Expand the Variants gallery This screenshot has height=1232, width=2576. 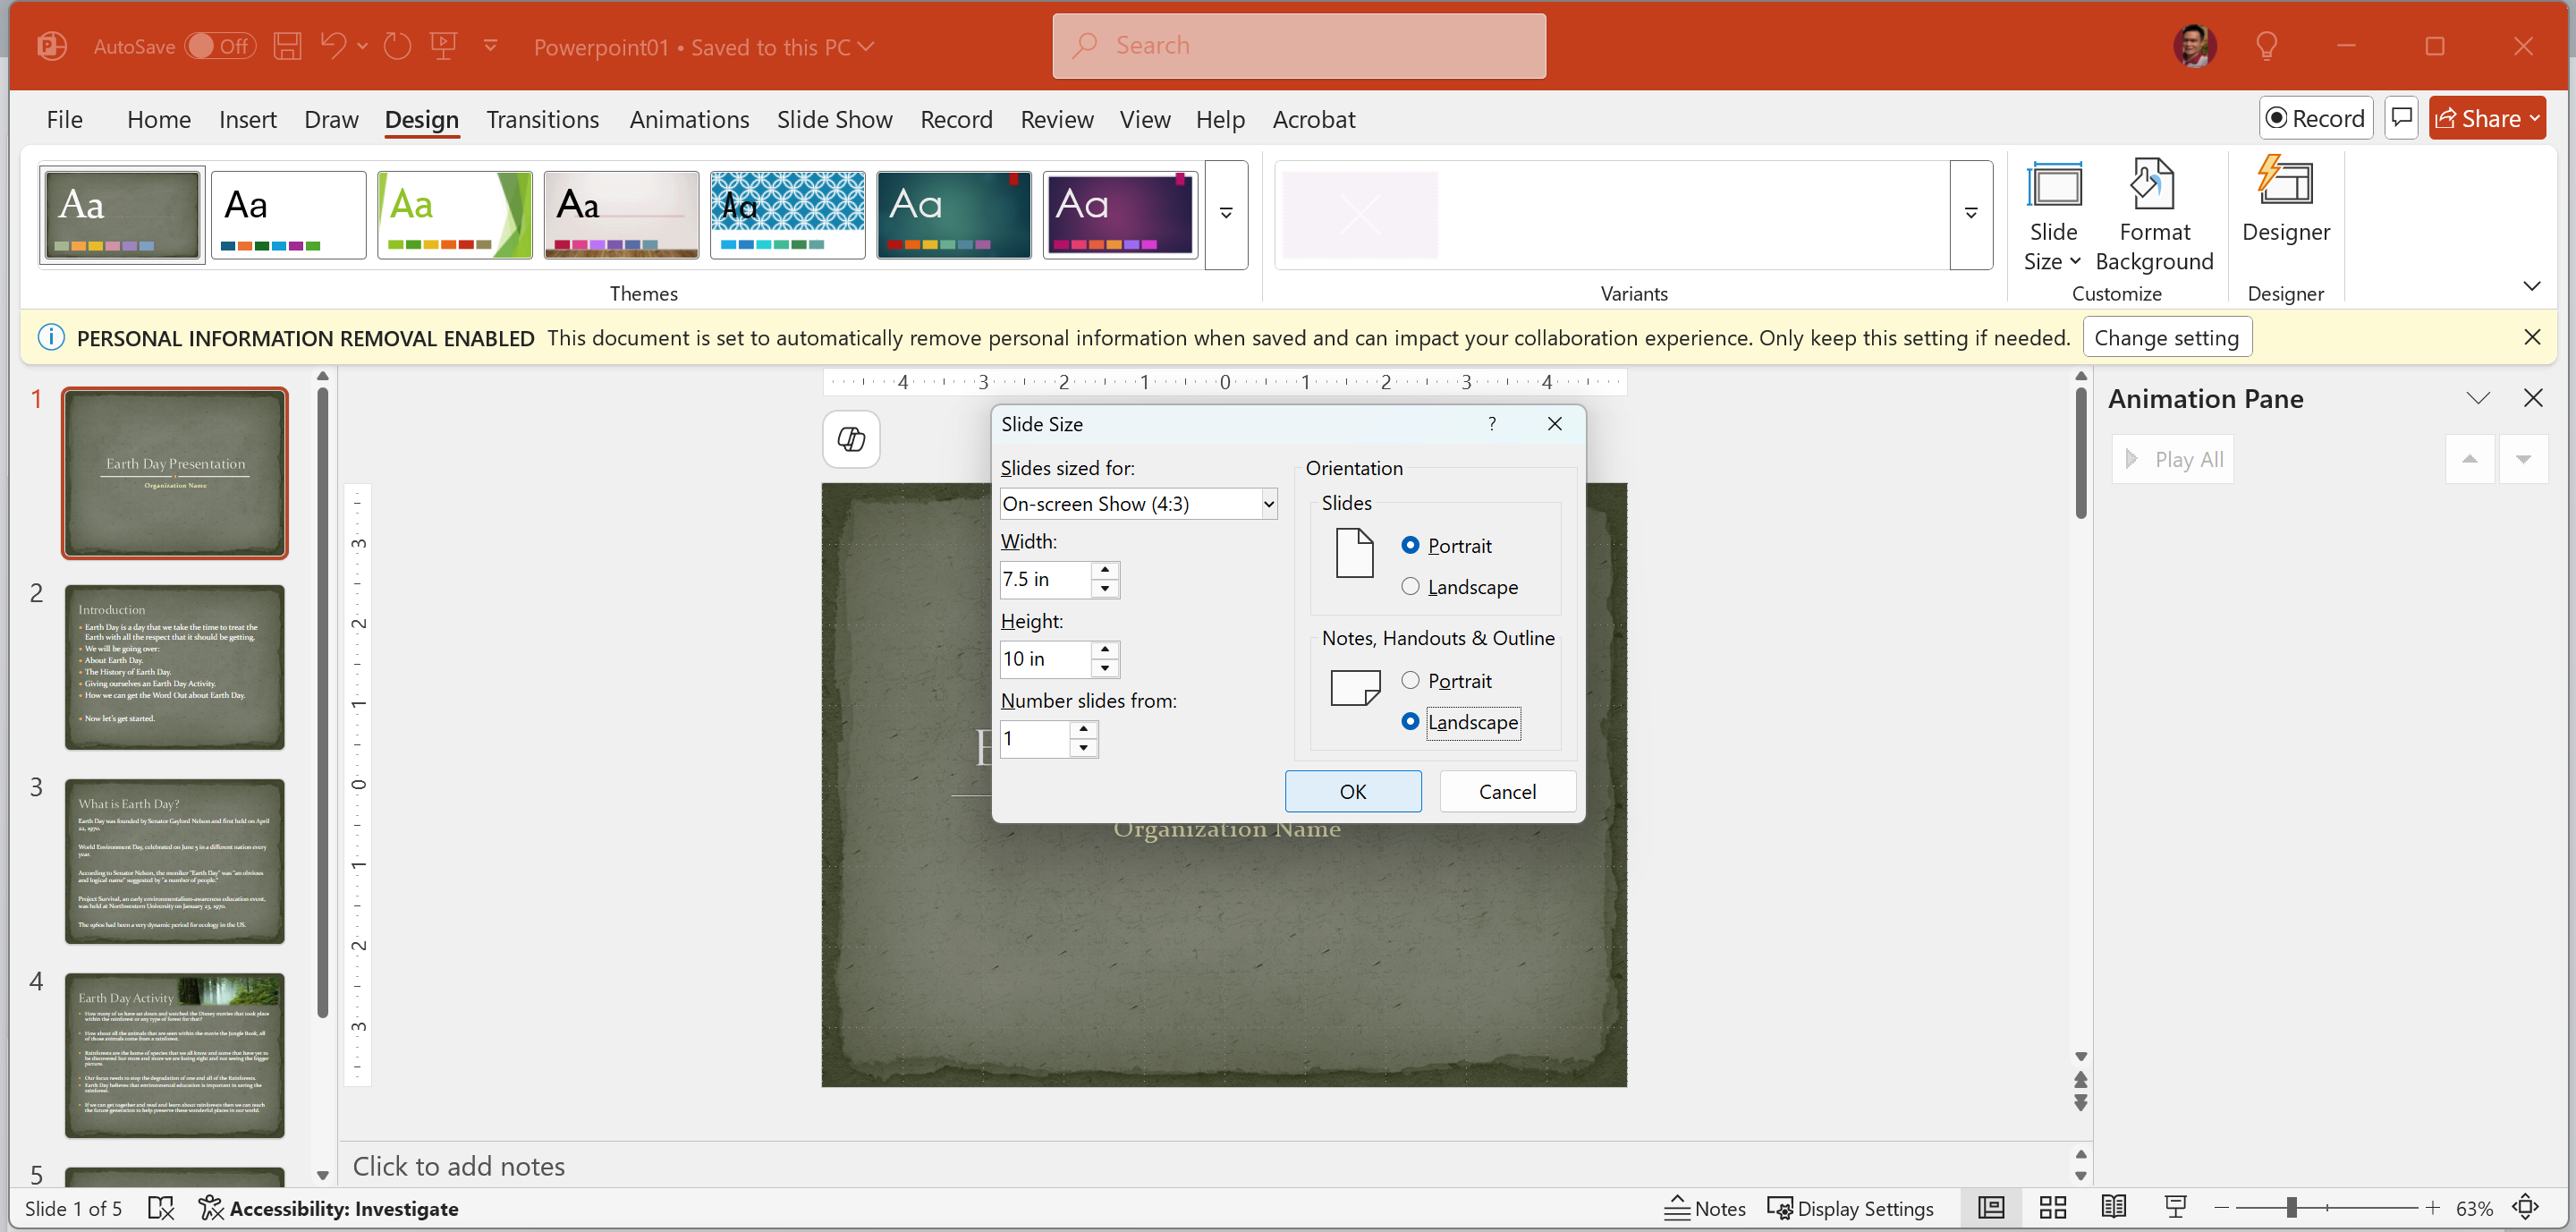1970,214
